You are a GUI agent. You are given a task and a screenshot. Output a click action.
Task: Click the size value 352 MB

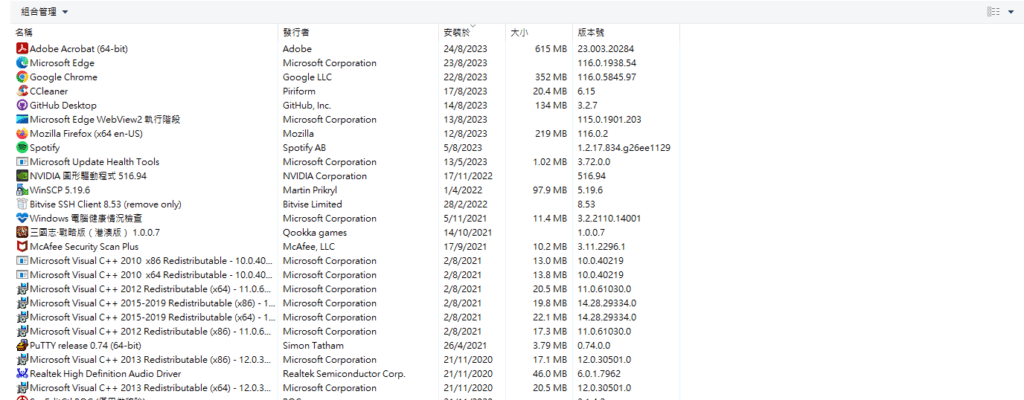tap(551, 77)
